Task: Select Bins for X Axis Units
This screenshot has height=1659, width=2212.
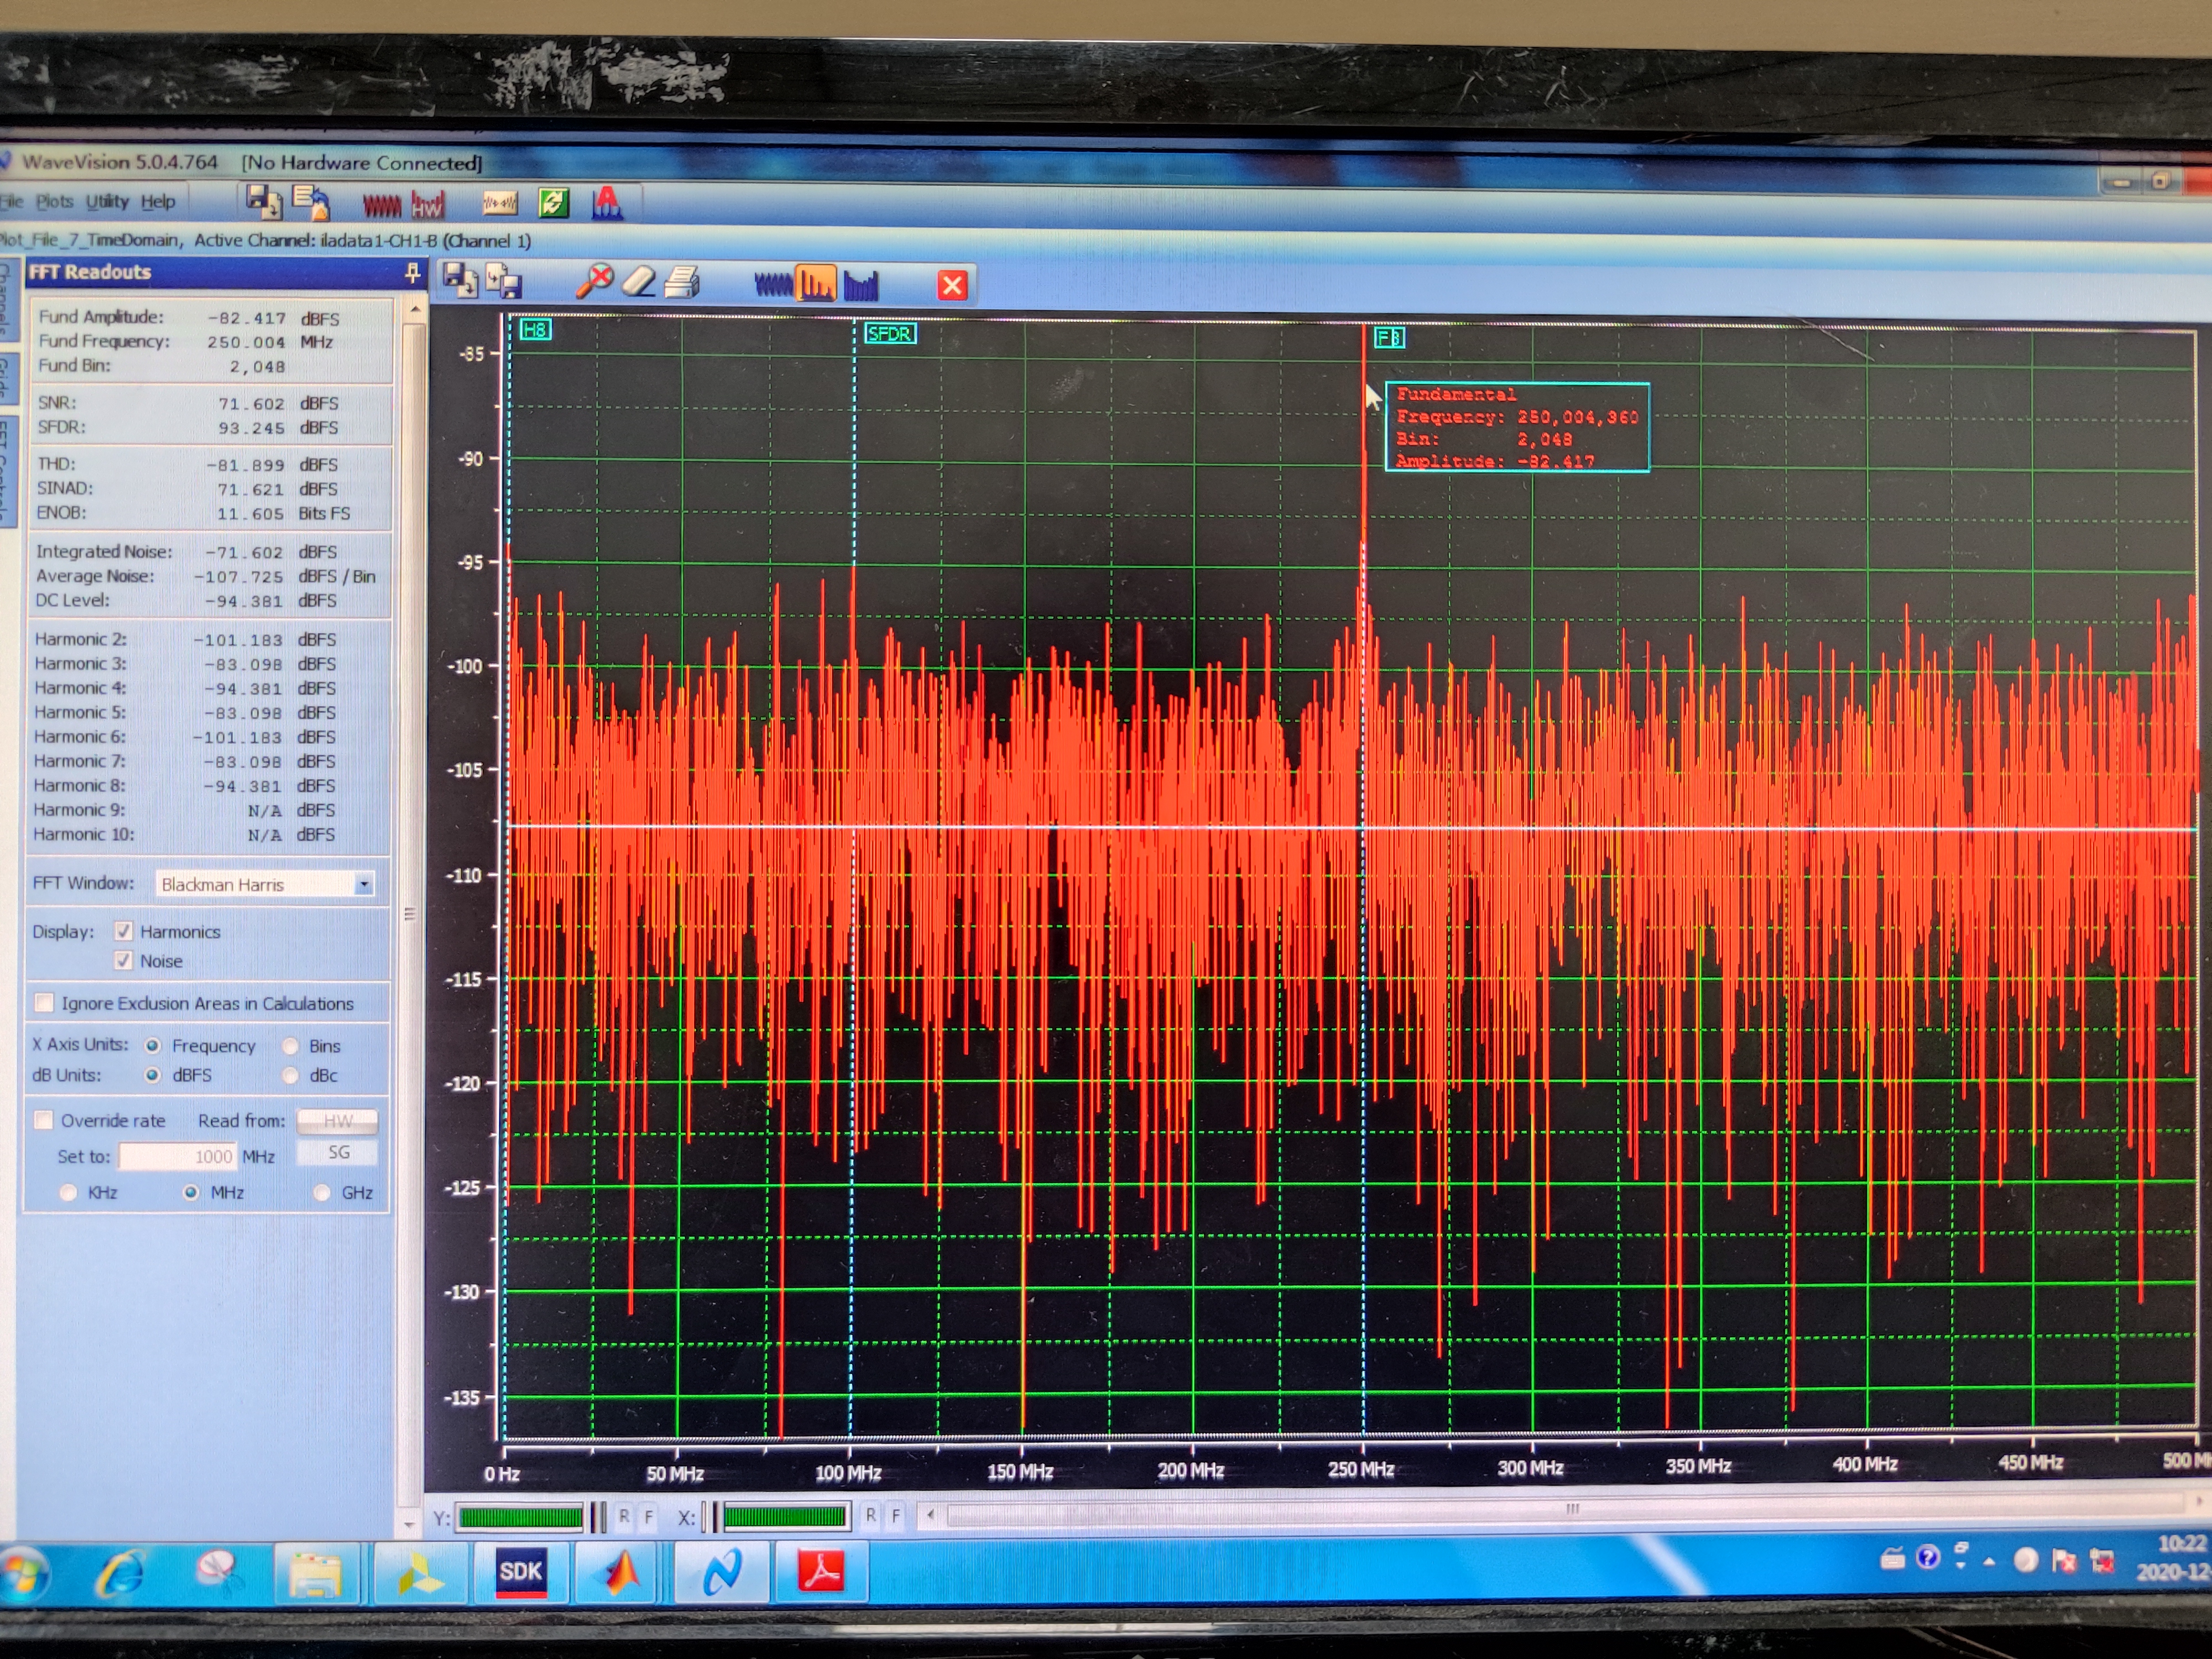Action: tap(291, 1046)
